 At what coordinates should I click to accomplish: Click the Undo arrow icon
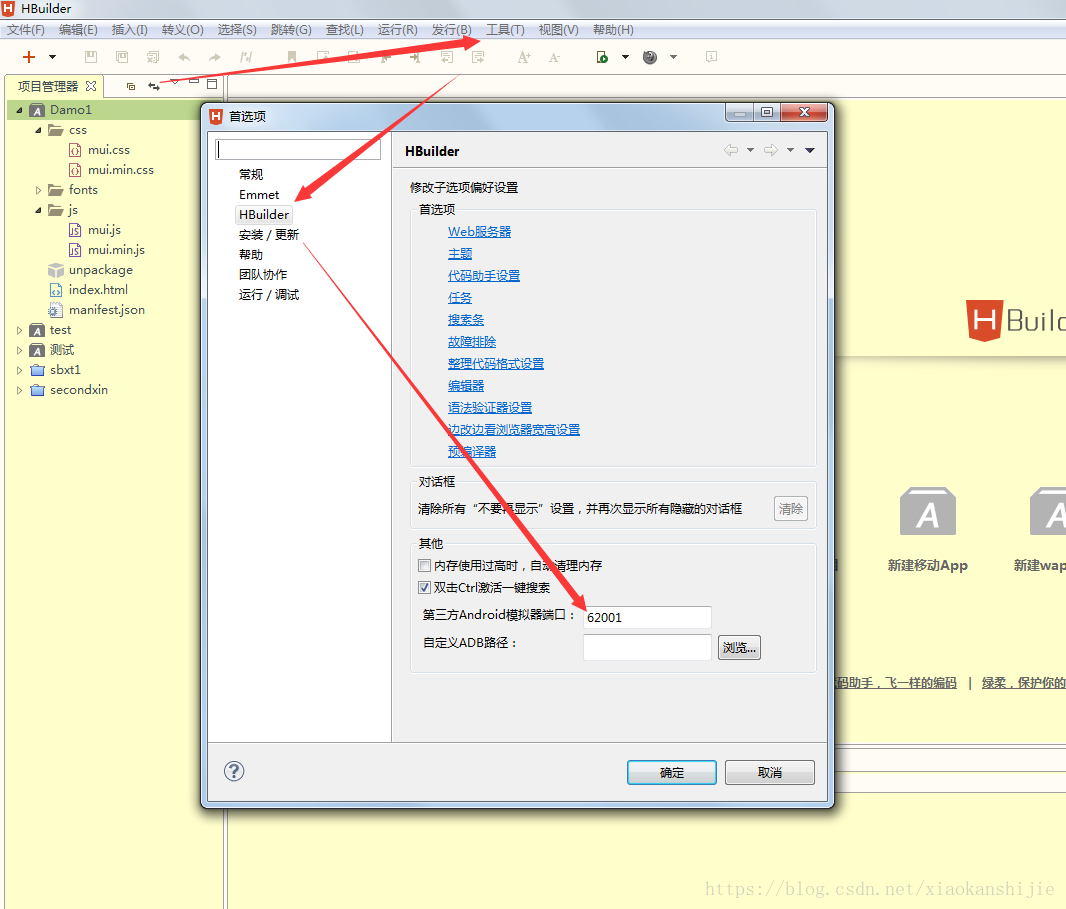184,57
